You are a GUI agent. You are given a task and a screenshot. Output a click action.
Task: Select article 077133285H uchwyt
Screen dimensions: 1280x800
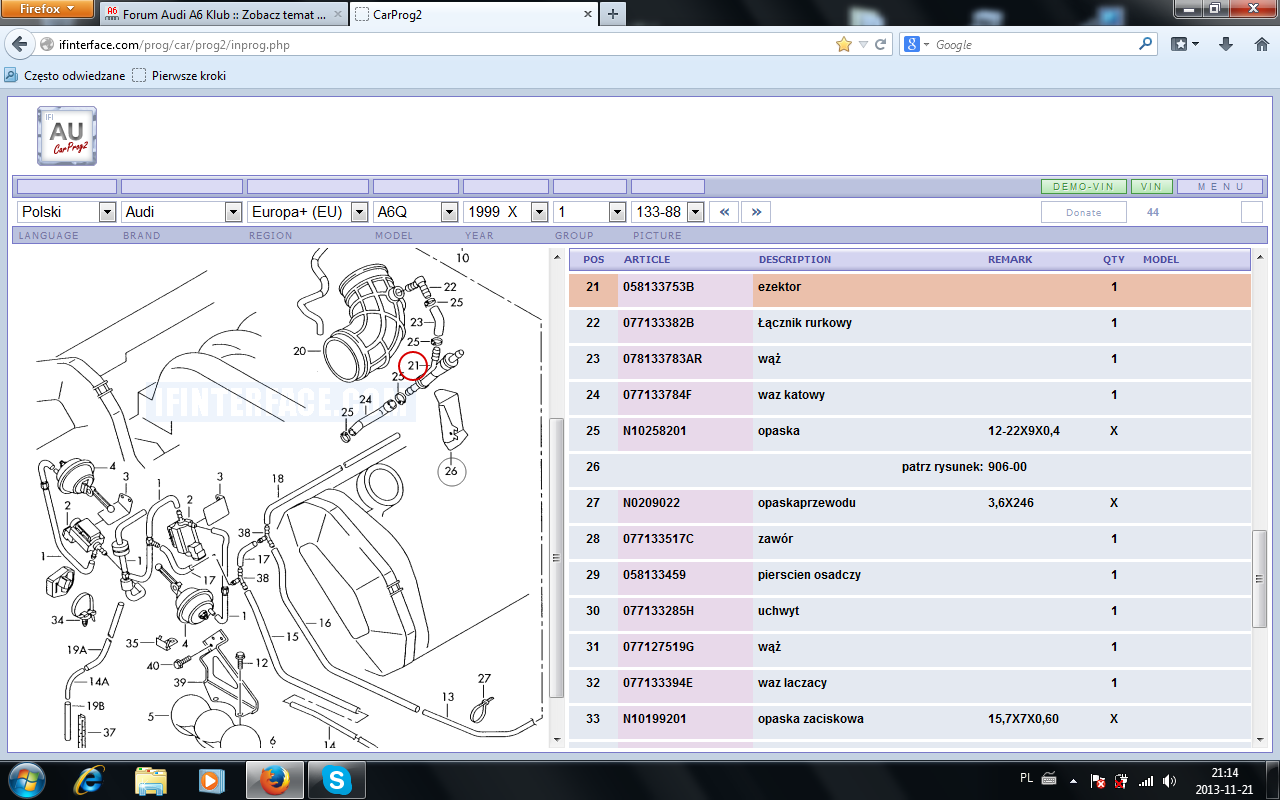pos(910,612)
